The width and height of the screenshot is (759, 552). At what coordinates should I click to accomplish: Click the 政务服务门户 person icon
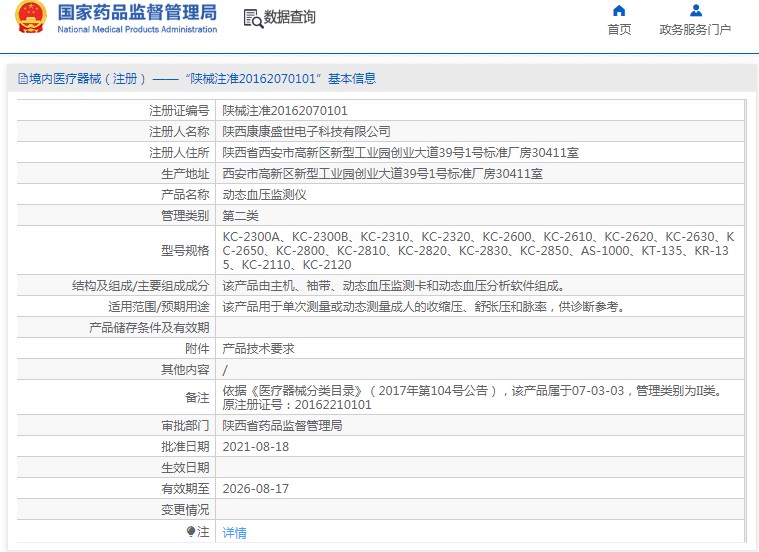pos(695,11)
